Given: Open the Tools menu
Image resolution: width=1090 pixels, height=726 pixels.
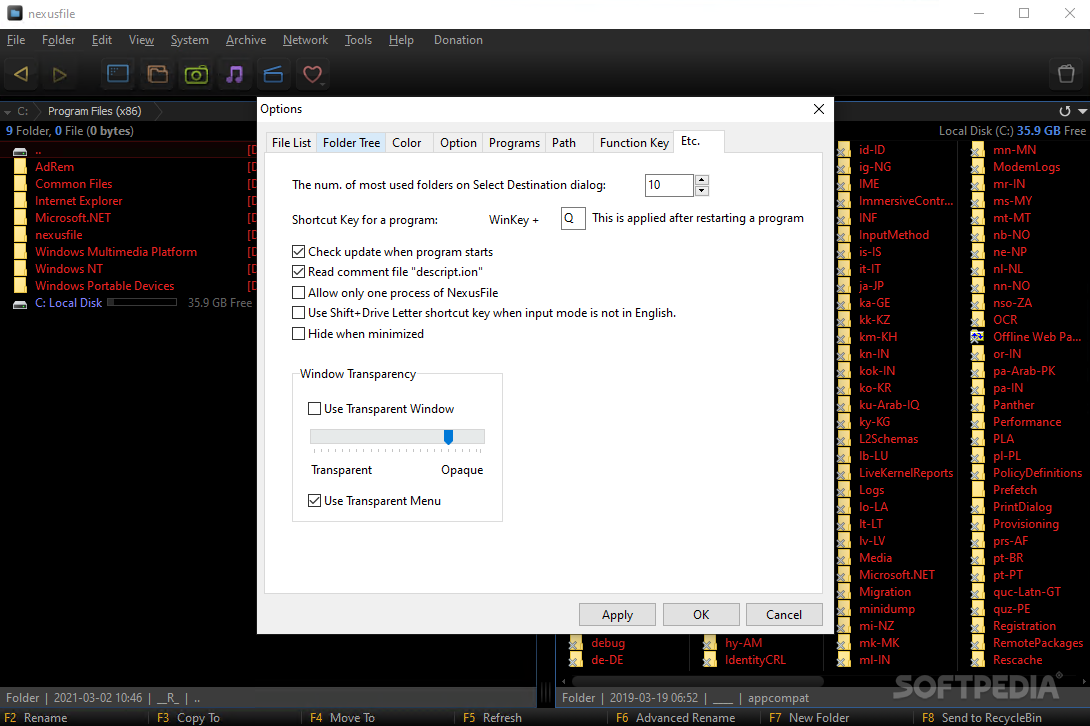Looking at the screenshot, I should pyautogui.click(x=358, y=40).
